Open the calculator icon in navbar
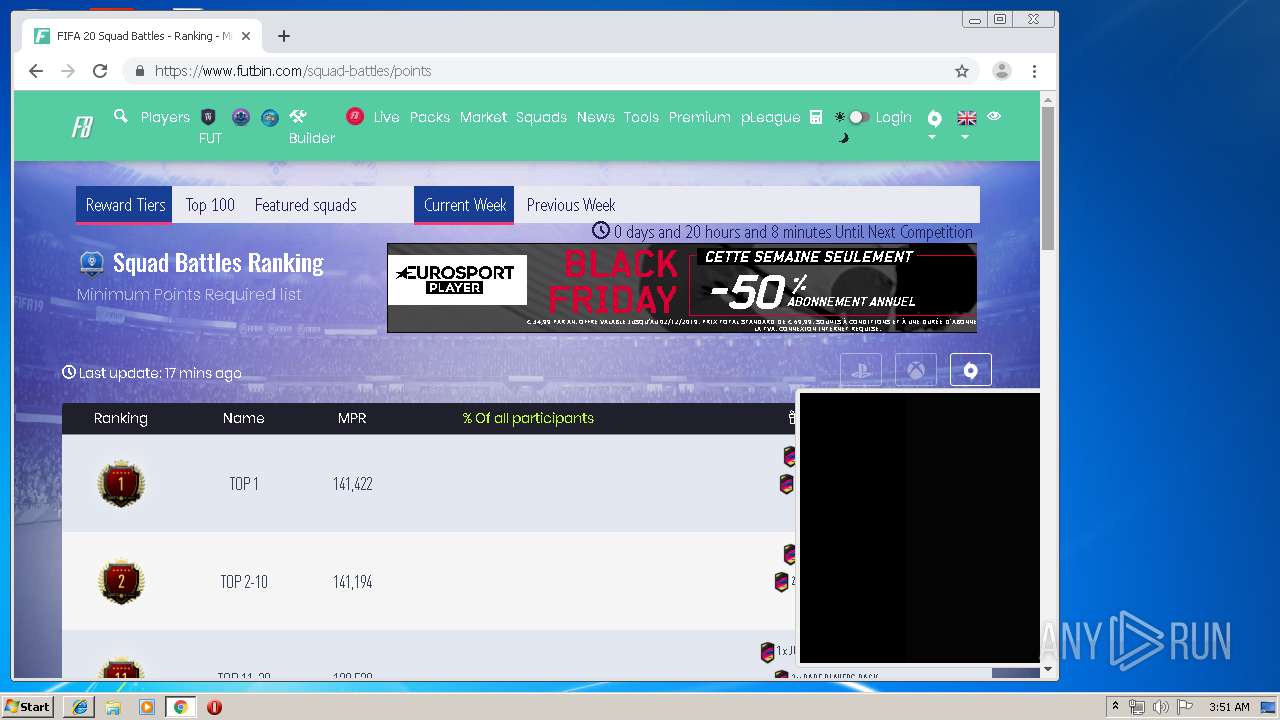 816,117
